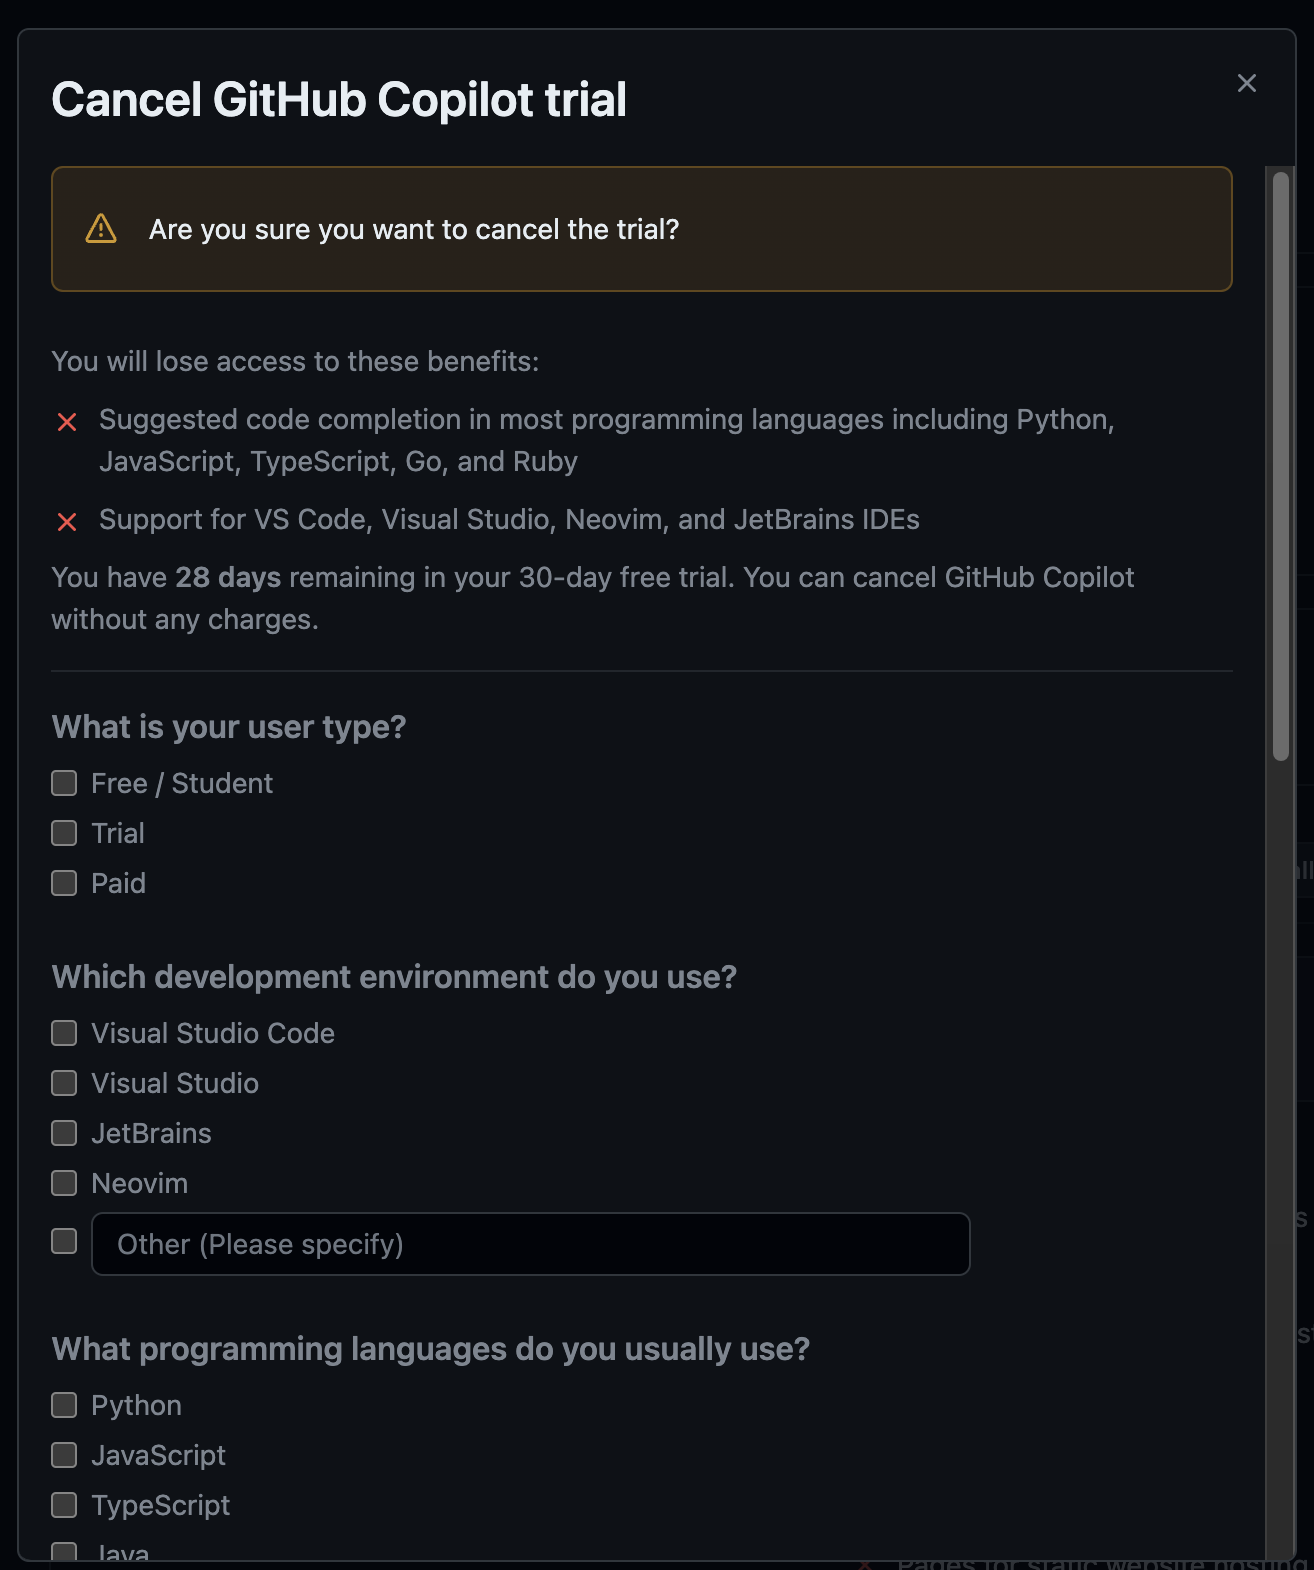Image resolution: width=1314 pixels, height=1570 pixels.
Task: Select the JetBrains checkbox
Action: pos(64,1133)
